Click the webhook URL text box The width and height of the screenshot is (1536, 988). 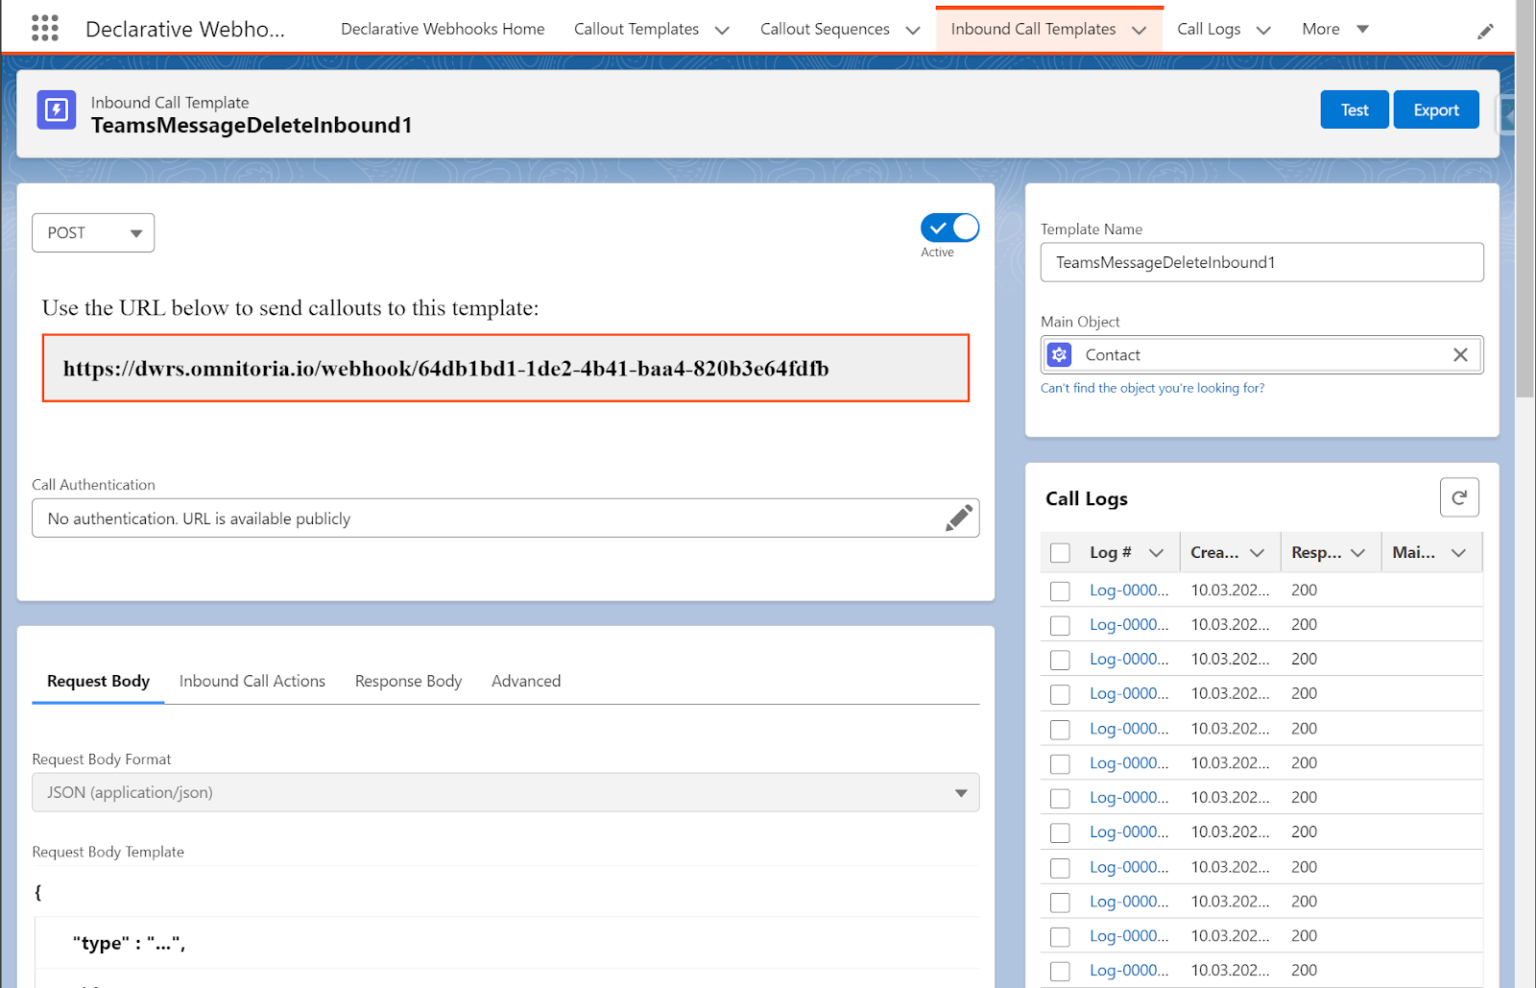[505, 368]
